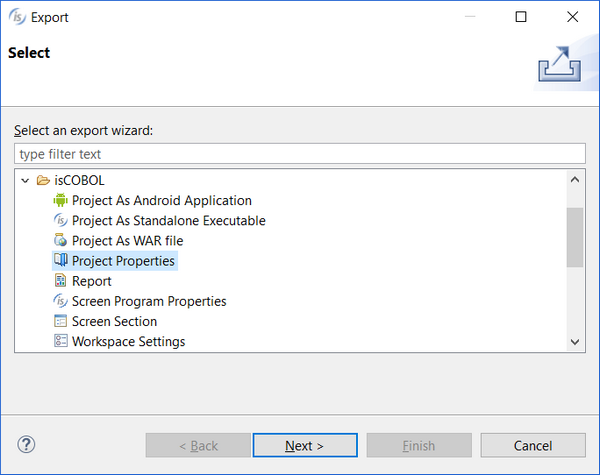Click the isCOBOL folder icon
This screenshot has width=600, height=475.
pos(43,180)
